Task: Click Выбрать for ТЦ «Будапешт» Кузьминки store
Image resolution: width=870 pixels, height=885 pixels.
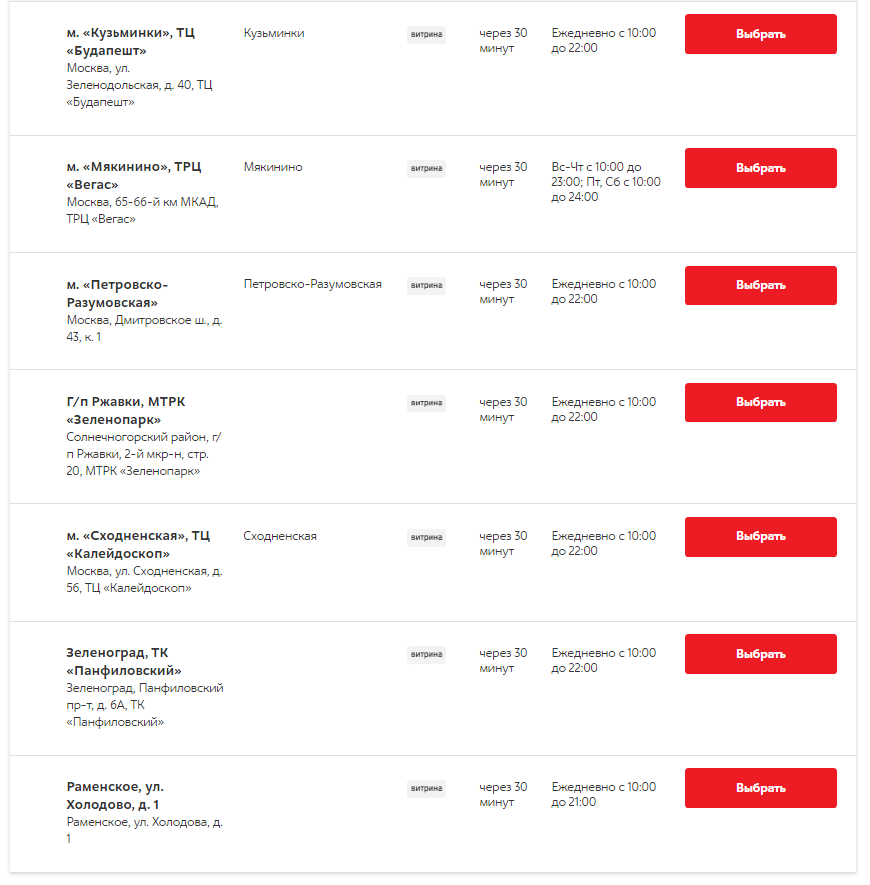Action: click(x=760, y=34)
